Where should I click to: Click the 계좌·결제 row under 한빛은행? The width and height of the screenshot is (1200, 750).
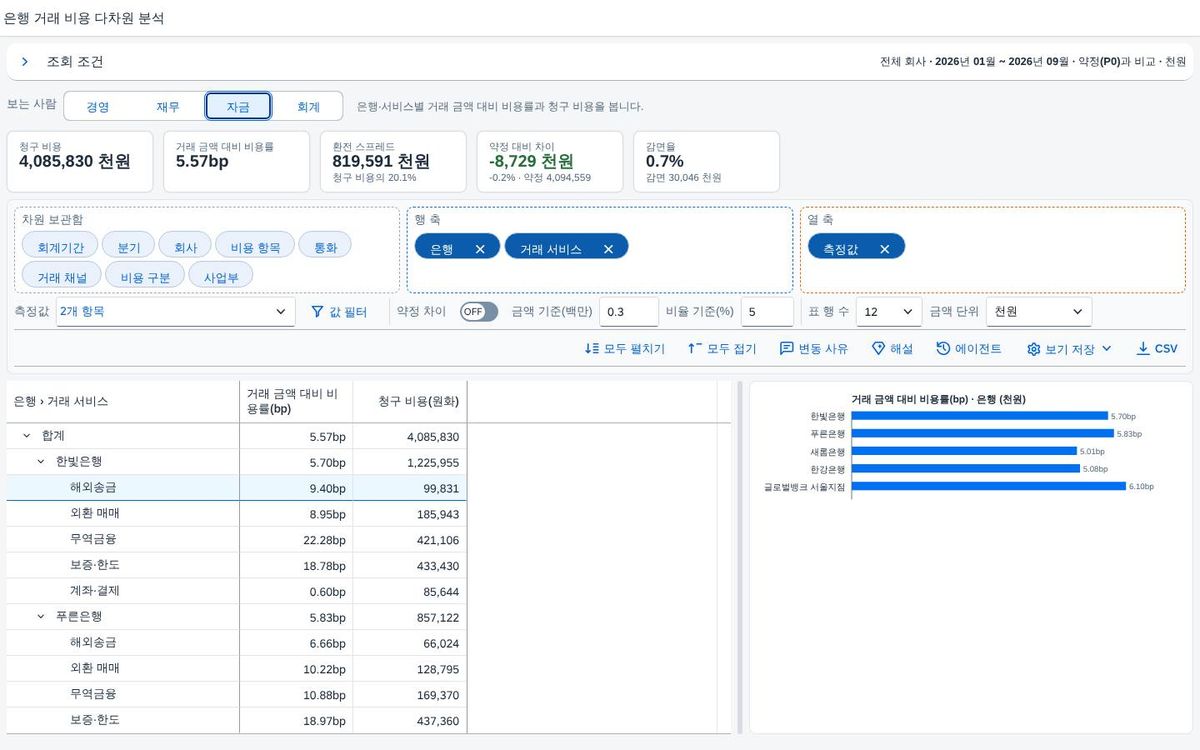point(237,592)
